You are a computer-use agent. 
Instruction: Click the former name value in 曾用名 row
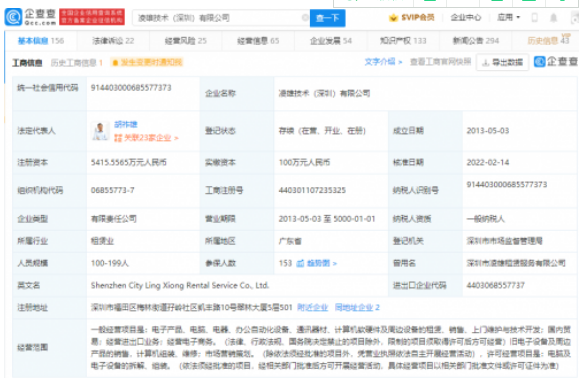pos(516,264)
